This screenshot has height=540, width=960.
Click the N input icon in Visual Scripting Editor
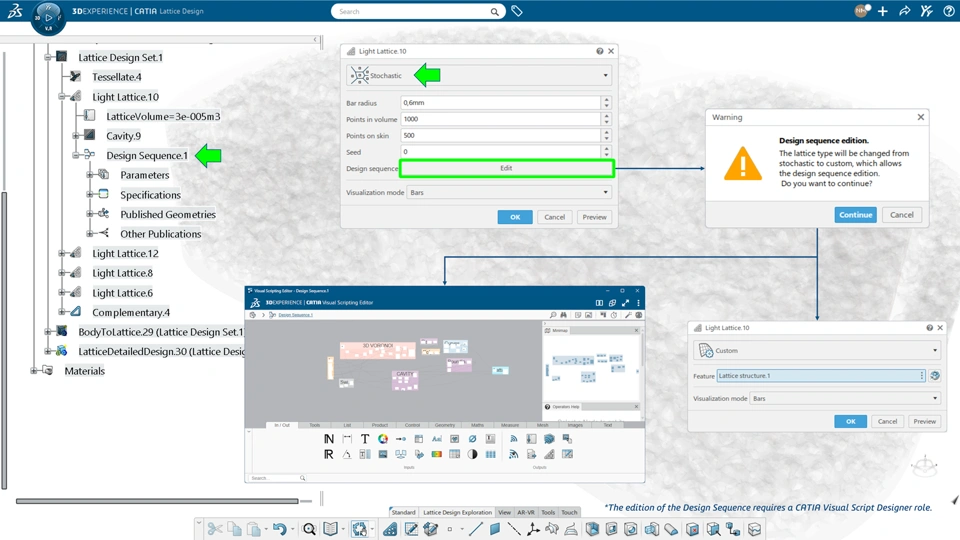click(329, 438)
